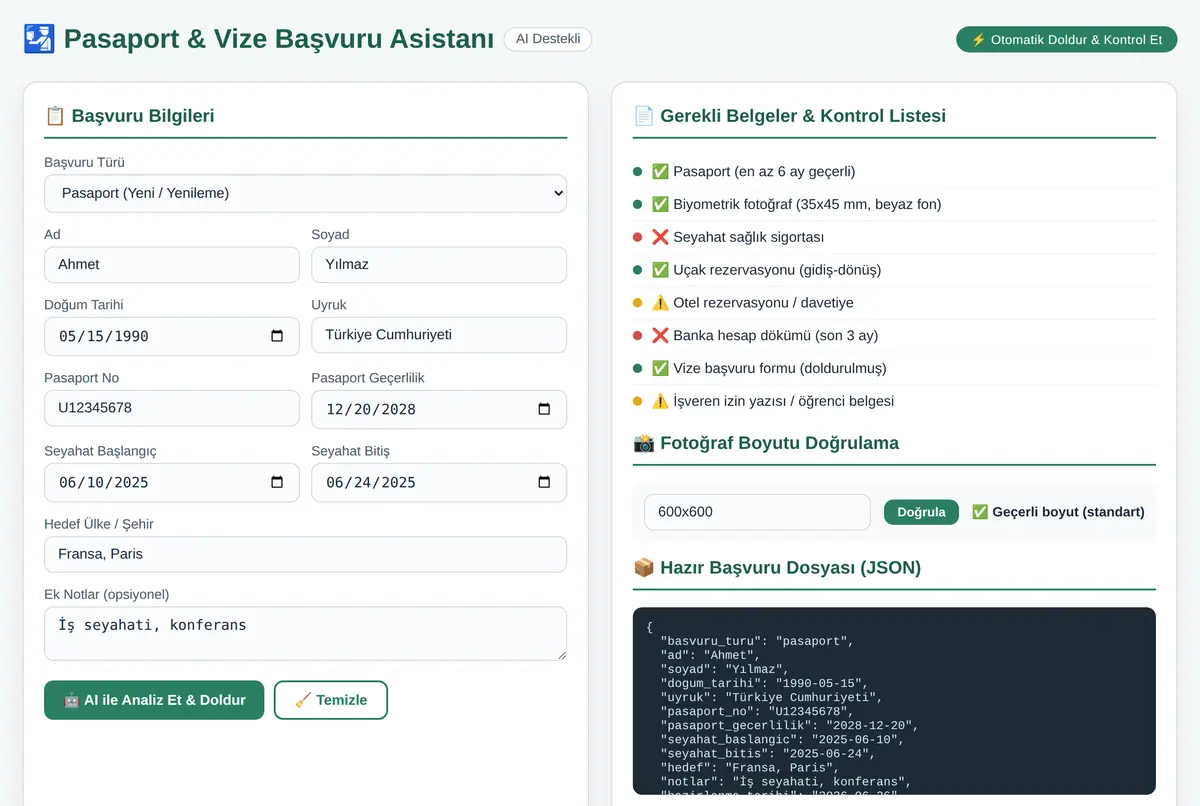The image size is (1200, 806).
Task: Focus the Soyad input field
Action: tap(439, 264)
